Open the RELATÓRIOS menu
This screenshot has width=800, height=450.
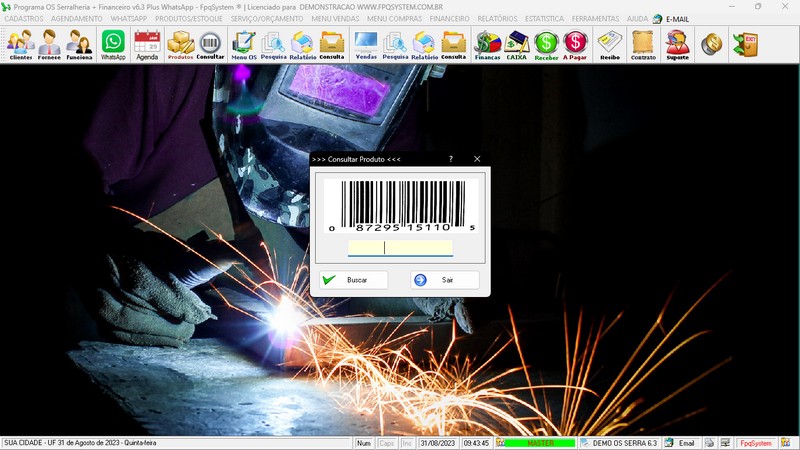click(497, 19)
